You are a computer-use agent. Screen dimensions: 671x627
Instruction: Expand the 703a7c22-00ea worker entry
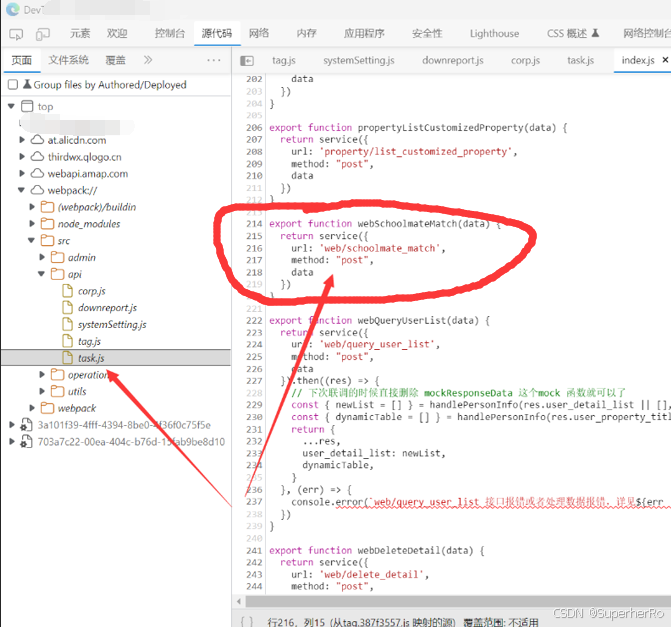12,442
